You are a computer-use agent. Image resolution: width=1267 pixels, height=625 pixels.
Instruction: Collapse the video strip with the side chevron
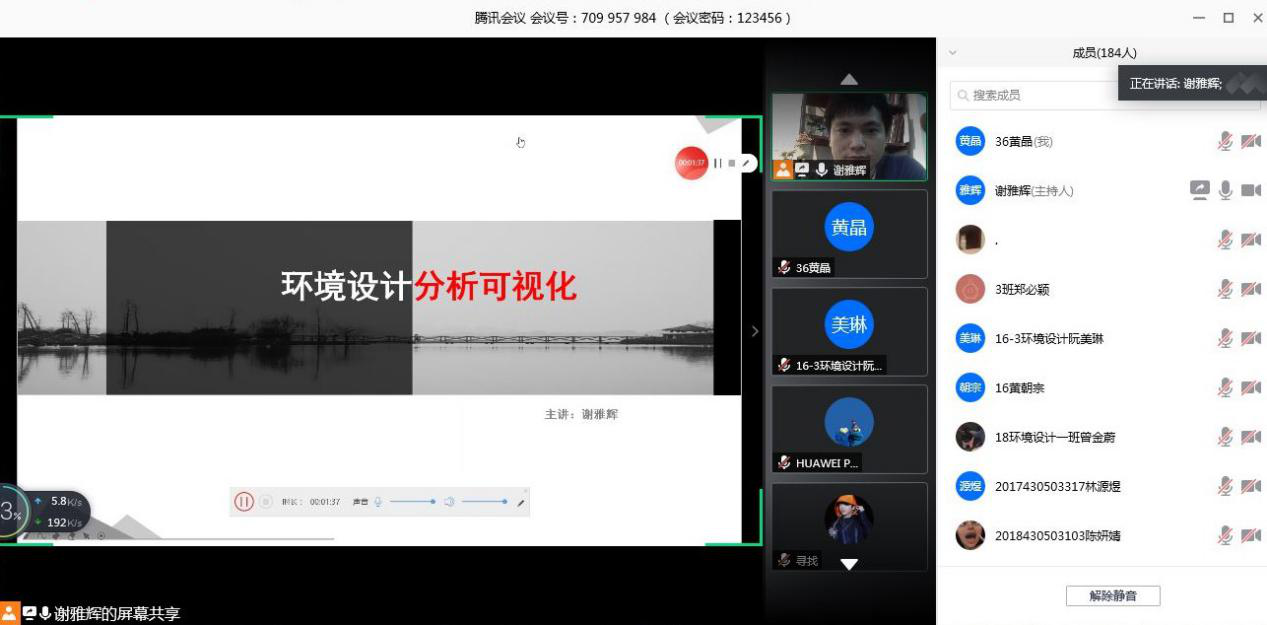point(755,331)
